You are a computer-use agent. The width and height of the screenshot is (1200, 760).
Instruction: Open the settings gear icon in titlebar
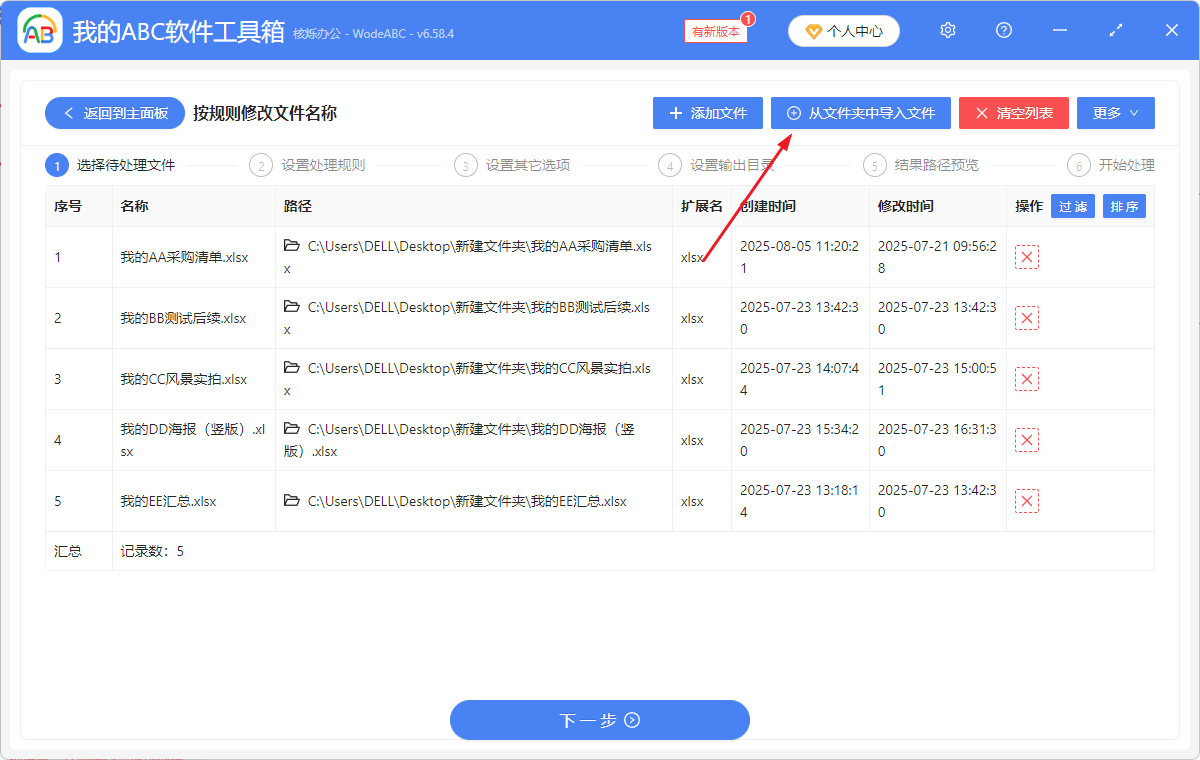coord(947,30)
